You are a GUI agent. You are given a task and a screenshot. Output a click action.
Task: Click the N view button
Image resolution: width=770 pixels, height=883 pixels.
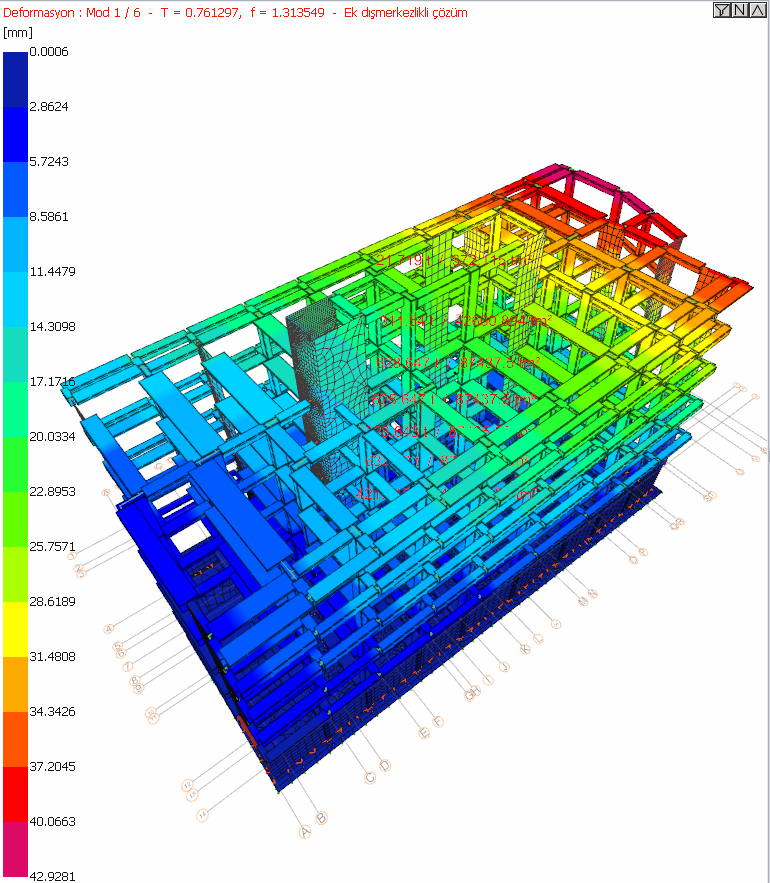(x=740, y=10)
